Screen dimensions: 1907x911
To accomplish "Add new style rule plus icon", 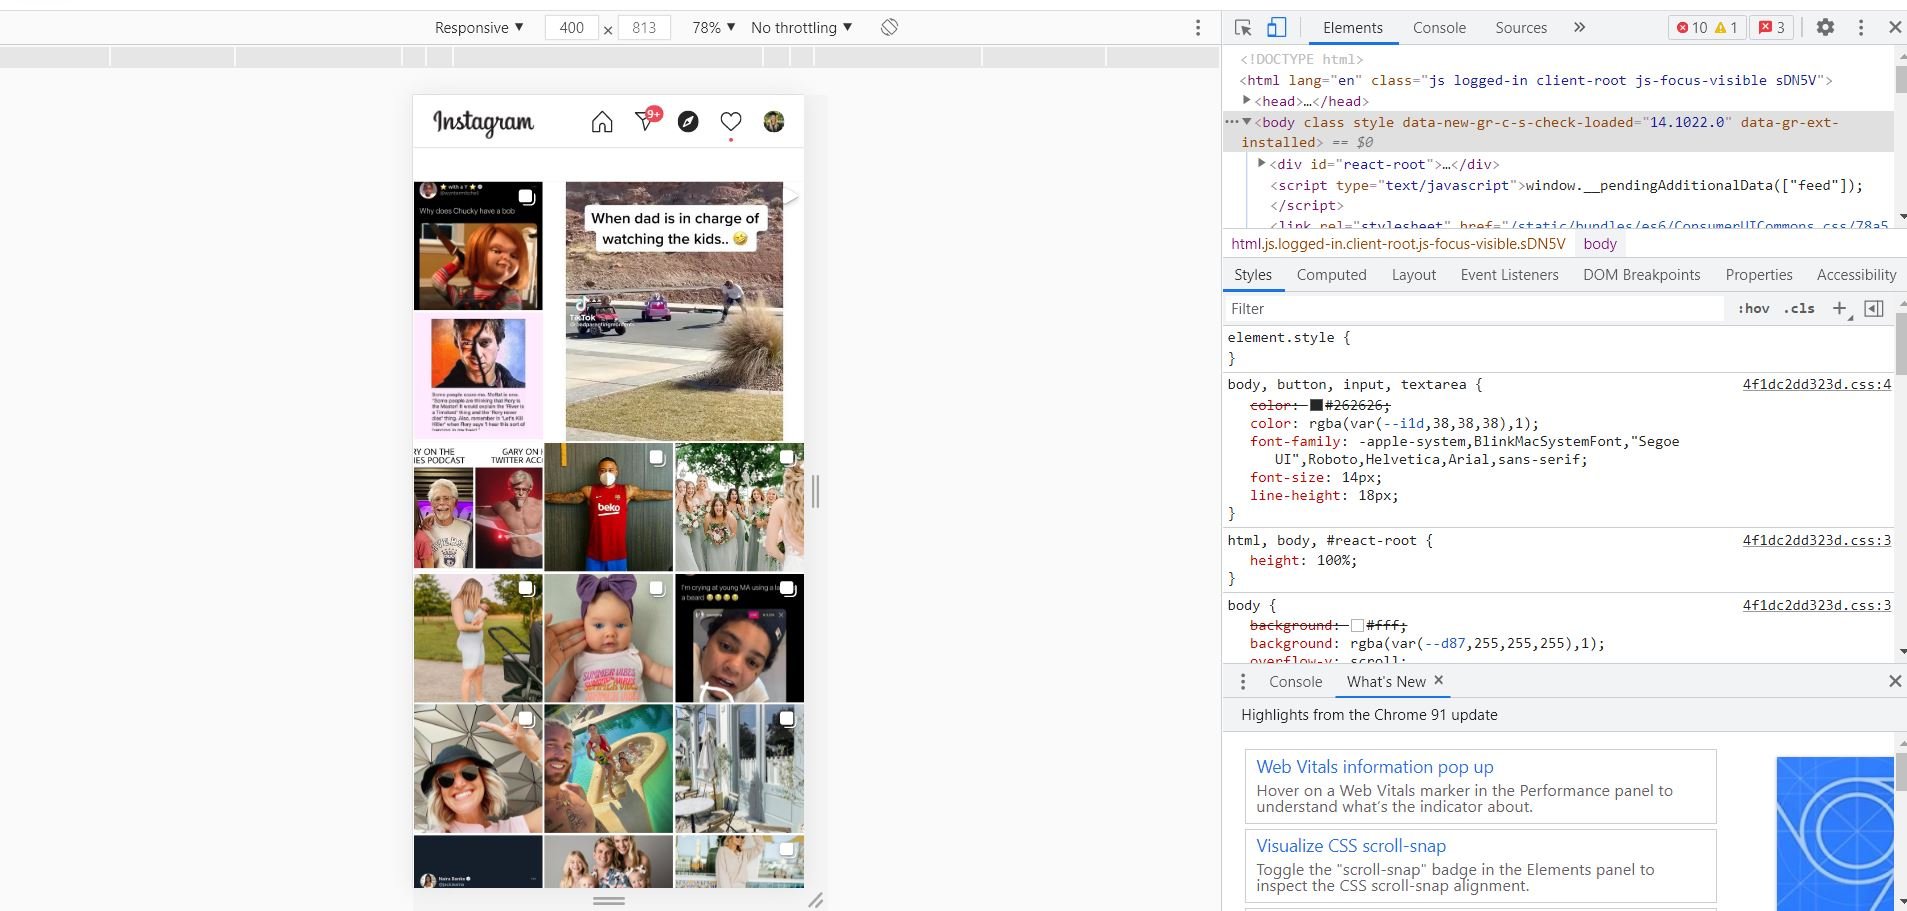I will (1839, 309).
